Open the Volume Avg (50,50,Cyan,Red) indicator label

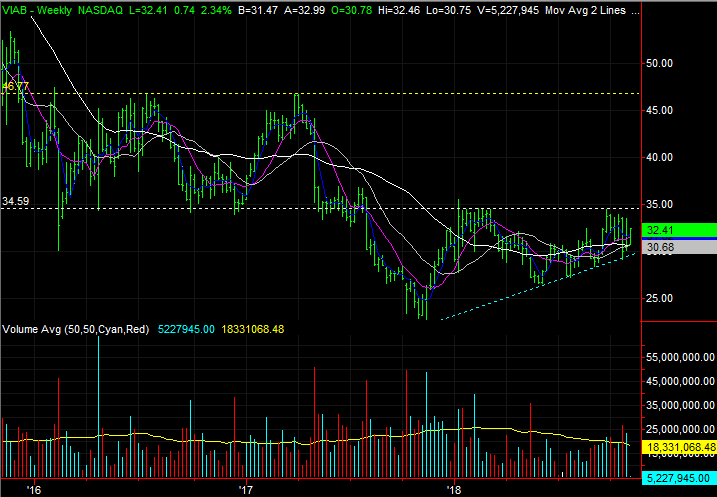(x=76, y=329)
